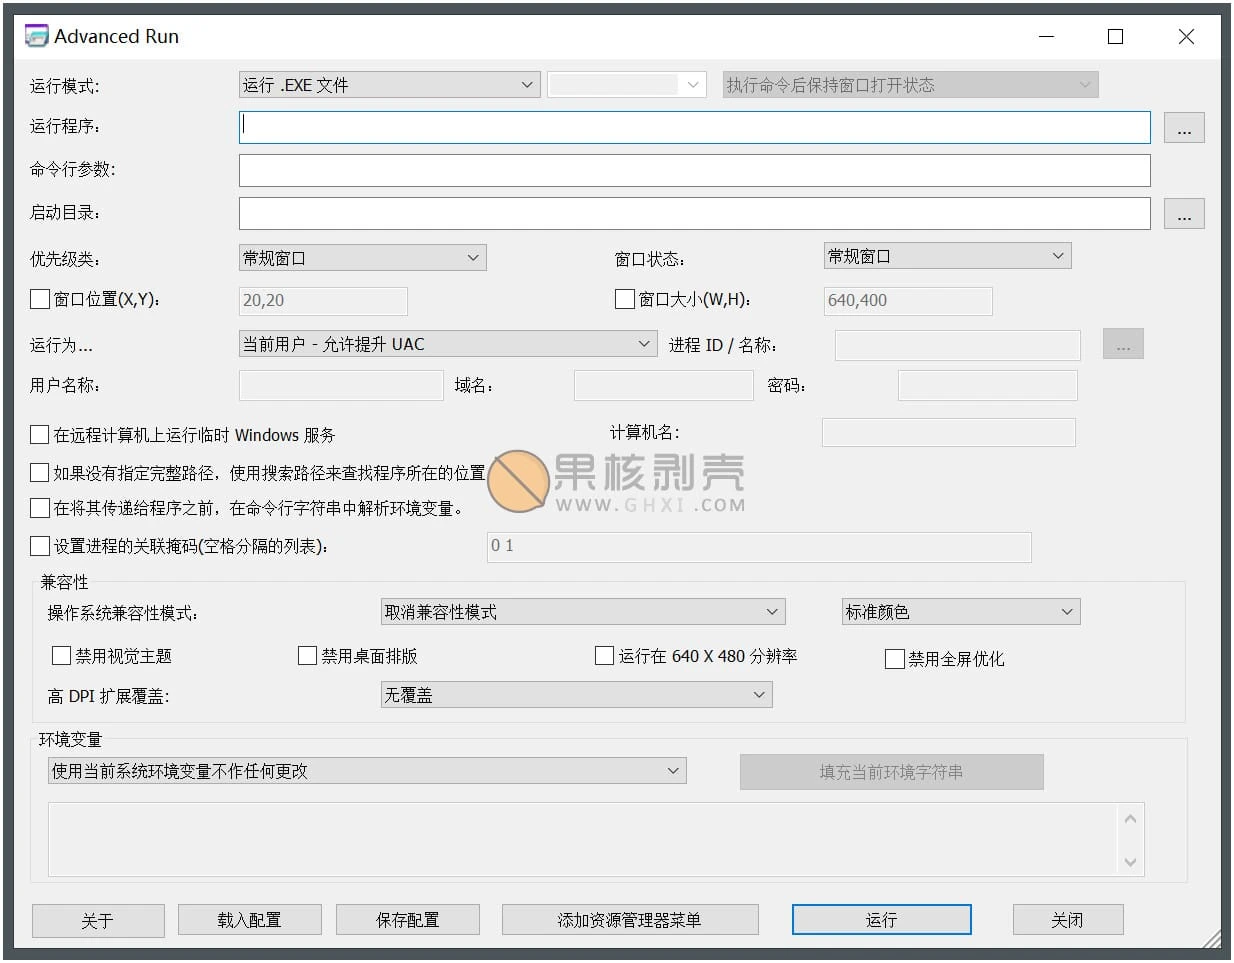Toggle 禁用全屏优化 checkbox
This screenshot has width=1234, height=963.
[x=895, y=659]
